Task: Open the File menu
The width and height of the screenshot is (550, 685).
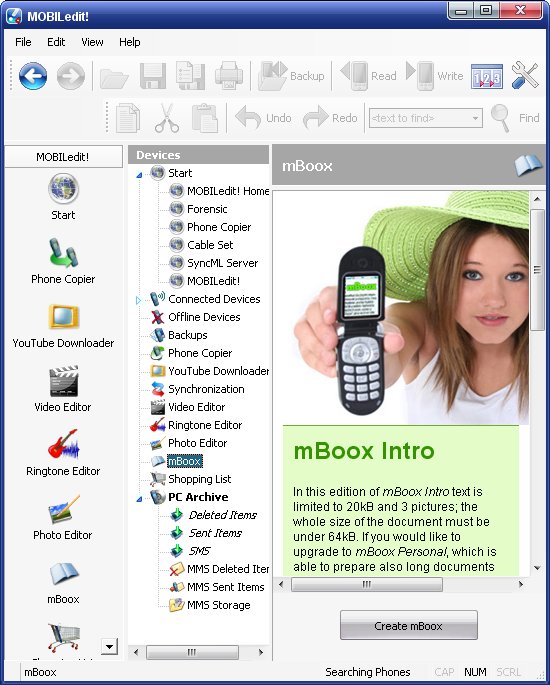Action: click(23, 42)
